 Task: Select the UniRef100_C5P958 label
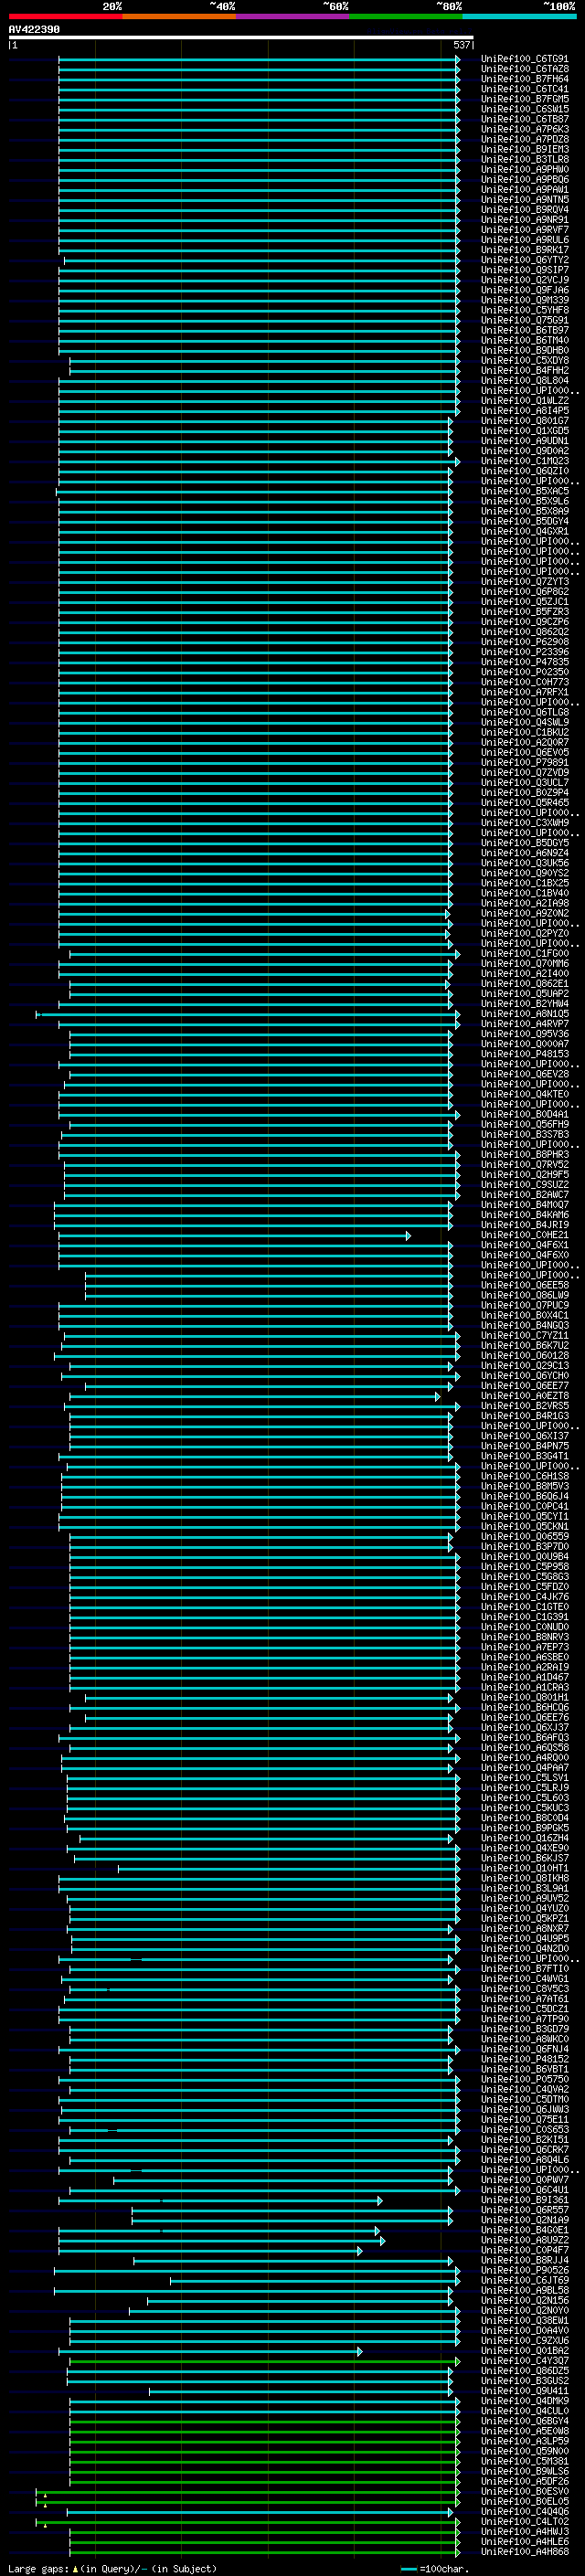525,1567
